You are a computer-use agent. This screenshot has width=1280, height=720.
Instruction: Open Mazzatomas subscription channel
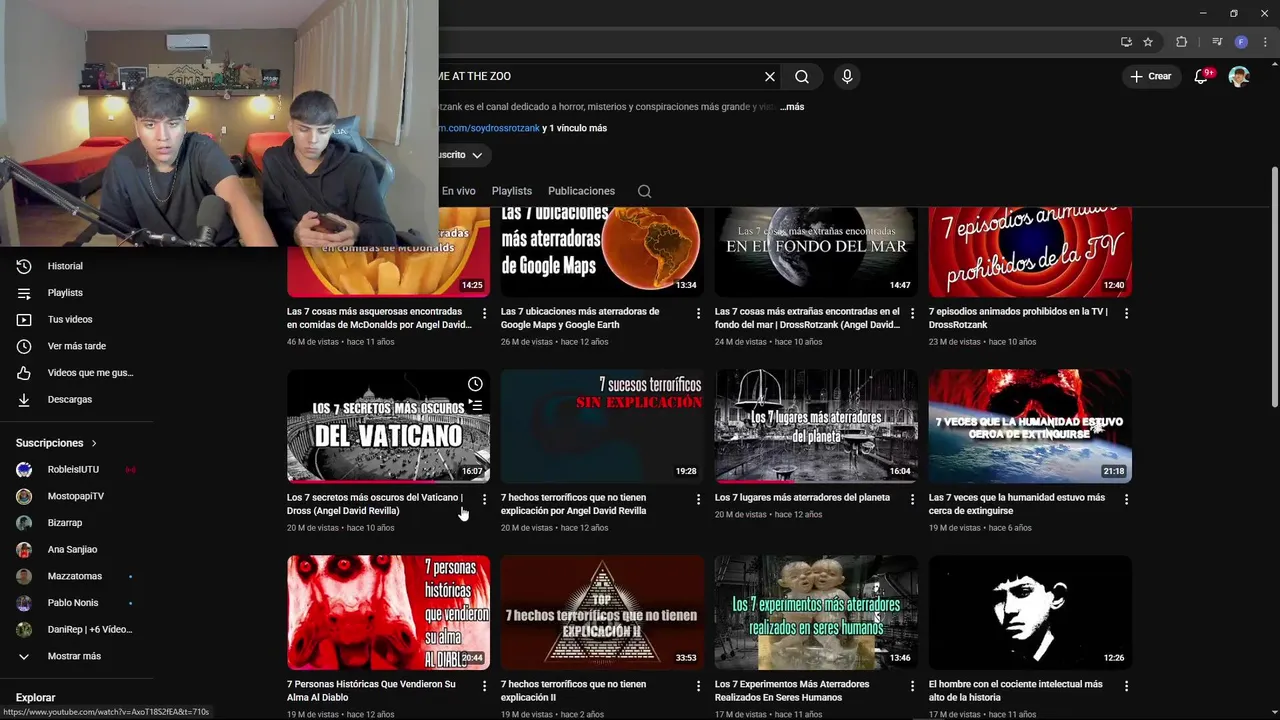tap(77, 576)
